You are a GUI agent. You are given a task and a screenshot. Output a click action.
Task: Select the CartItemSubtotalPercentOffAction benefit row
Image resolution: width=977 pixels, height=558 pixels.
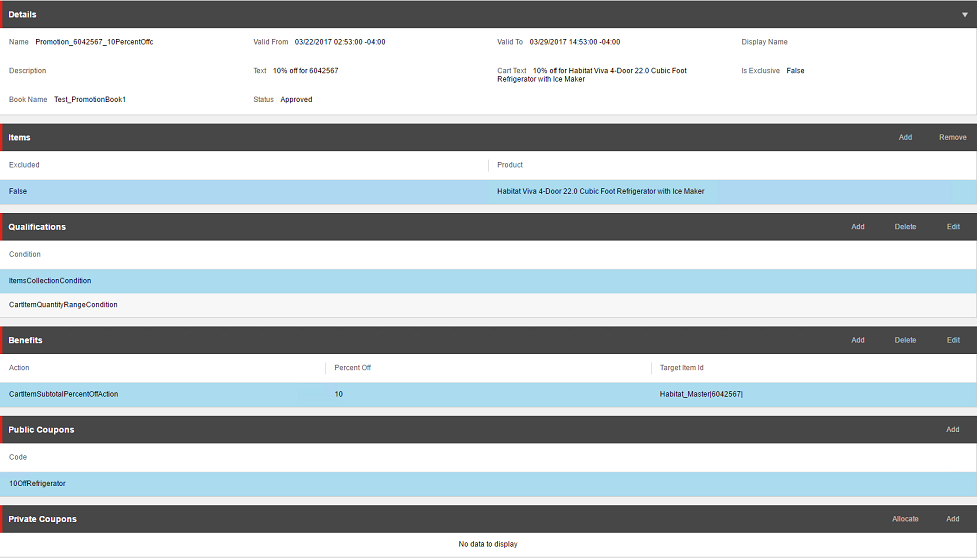pyautogui.click(x=64, y=394)
